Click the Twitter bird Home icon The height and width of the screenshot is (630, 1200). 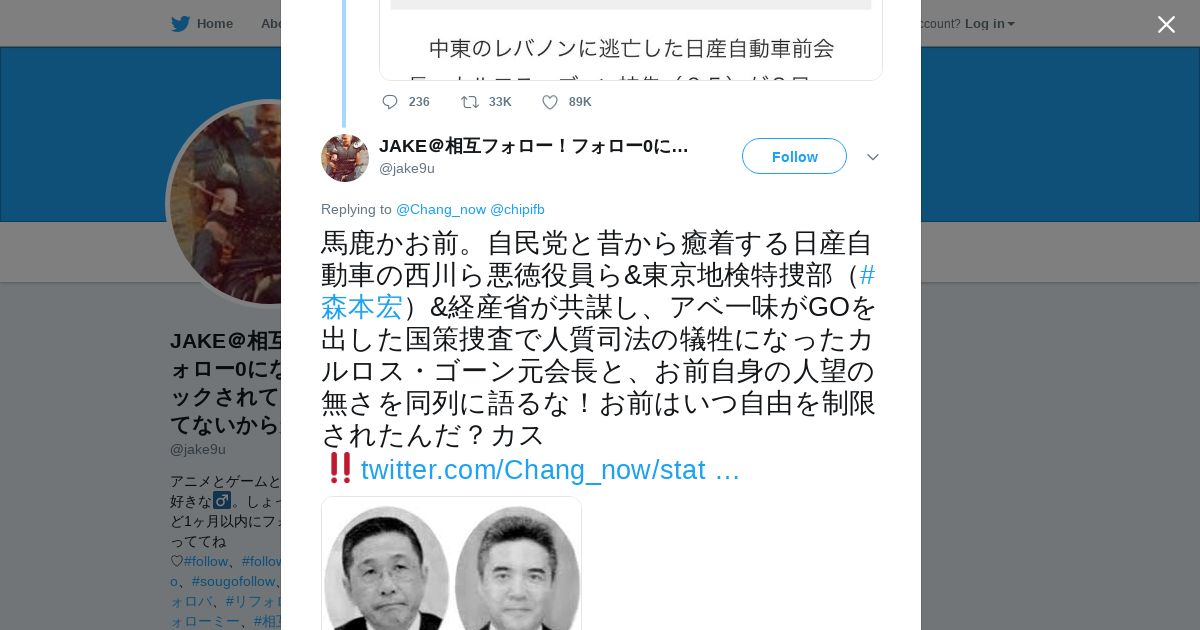(x=180, y=24)
